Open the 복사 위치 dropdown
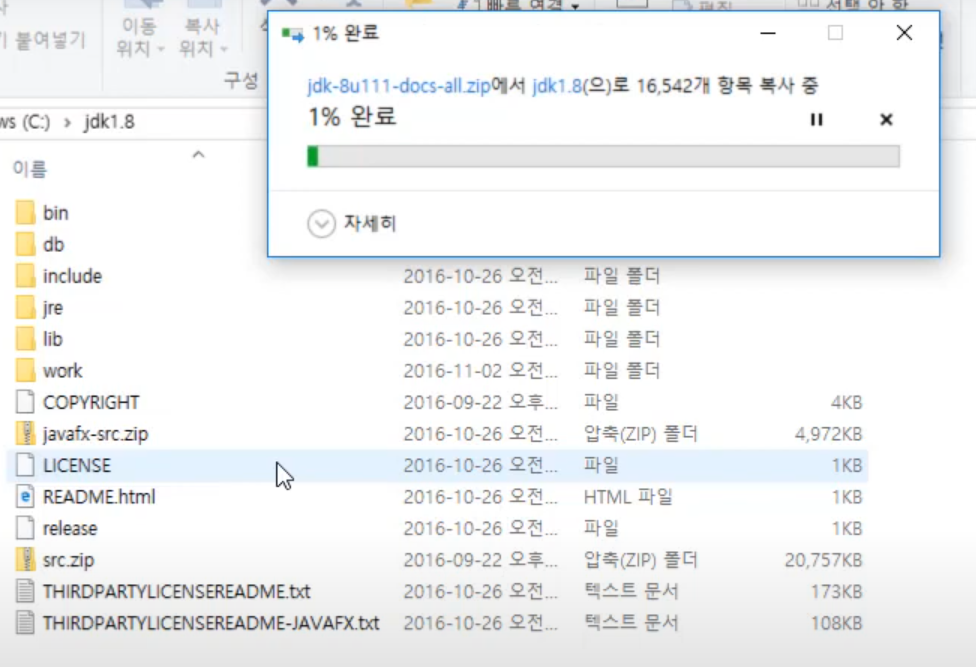 click(x=202, y=37)
